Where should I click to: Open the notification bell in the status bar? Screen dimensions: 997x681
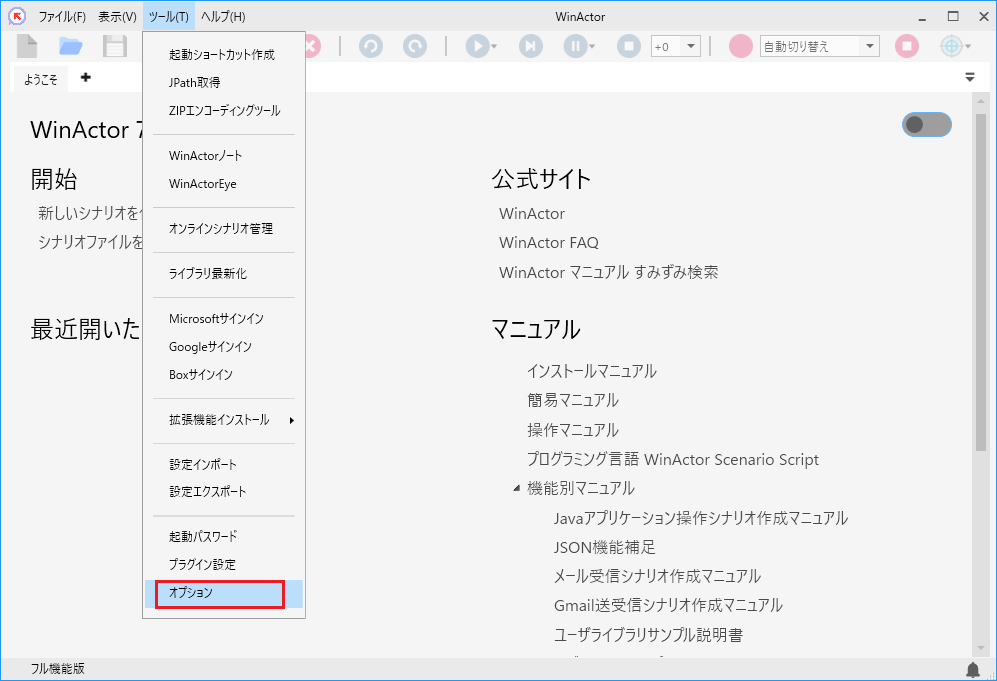coord(973,669)
